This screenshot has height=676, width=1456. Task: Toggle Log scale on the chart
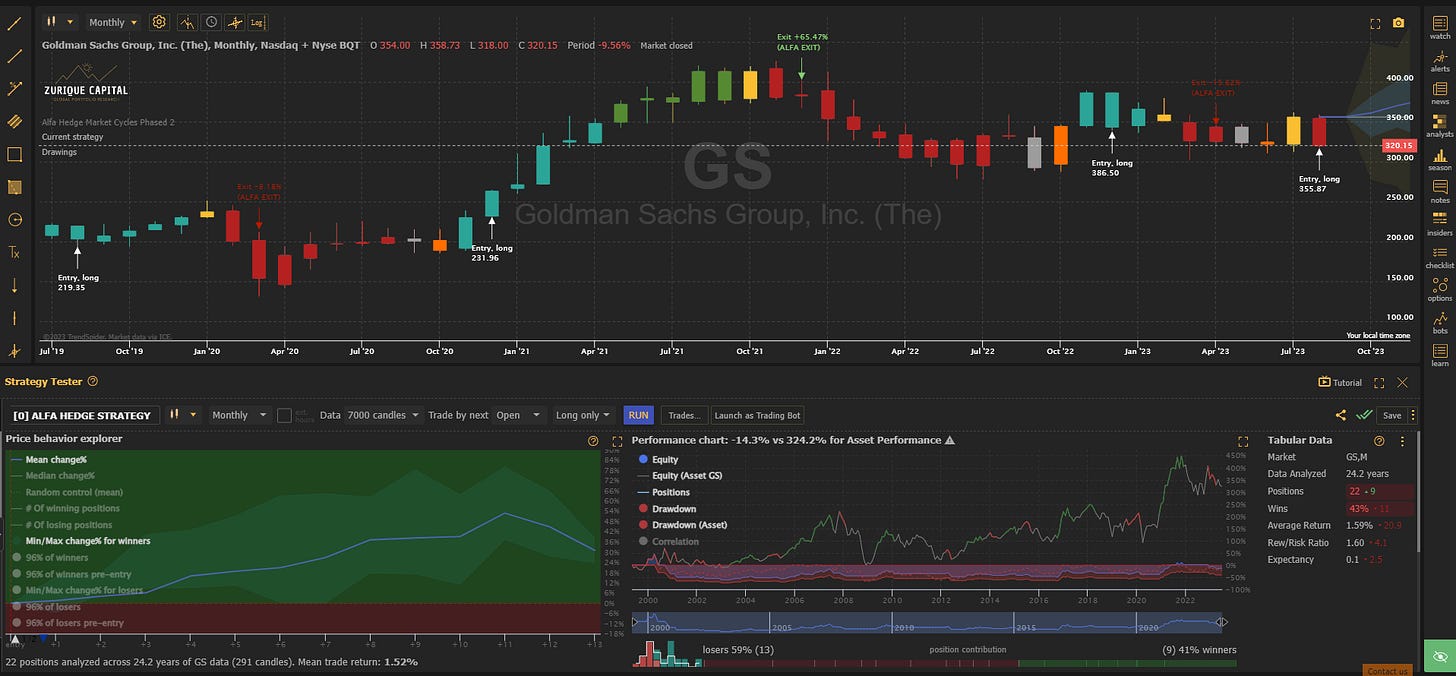pos(257,21)
